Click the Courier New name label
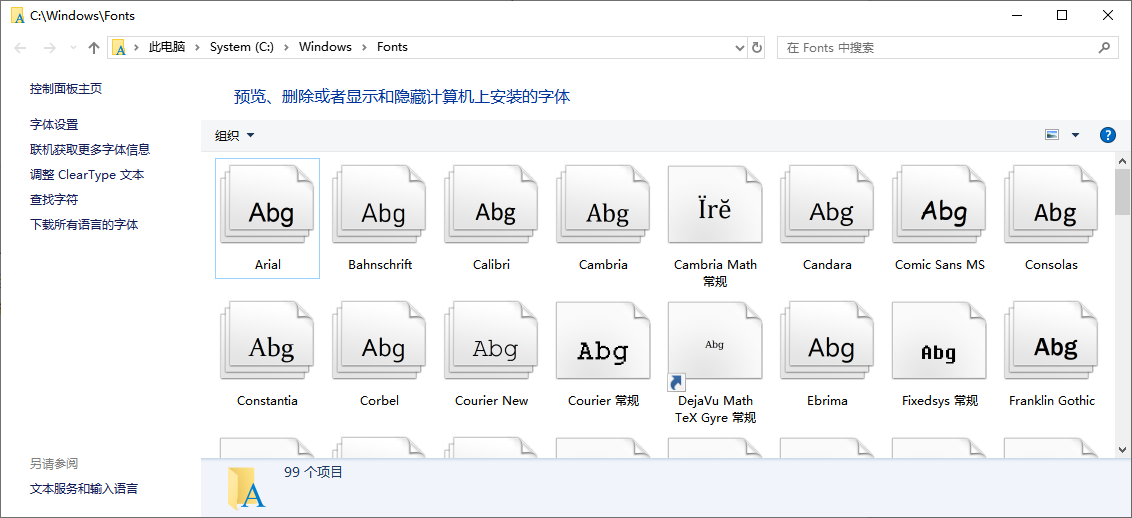 tap(492, 400)
